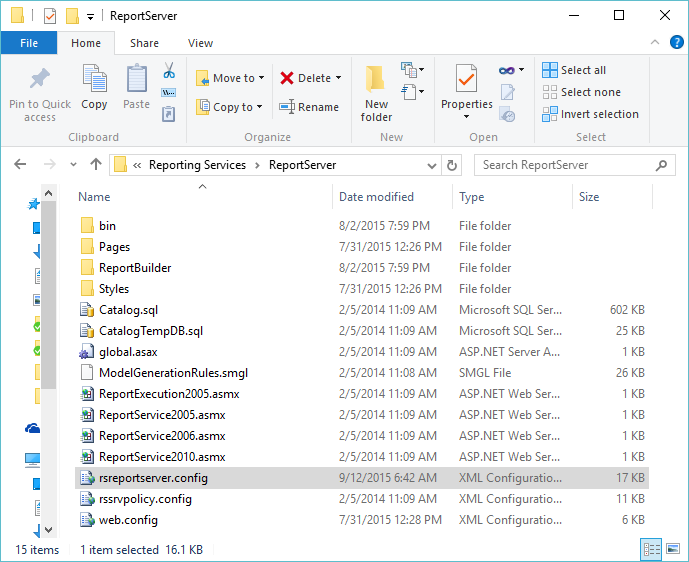Screen dimensions: 689x562
Task: Sort by Date modified column header
Action: (x=376, y=197)
